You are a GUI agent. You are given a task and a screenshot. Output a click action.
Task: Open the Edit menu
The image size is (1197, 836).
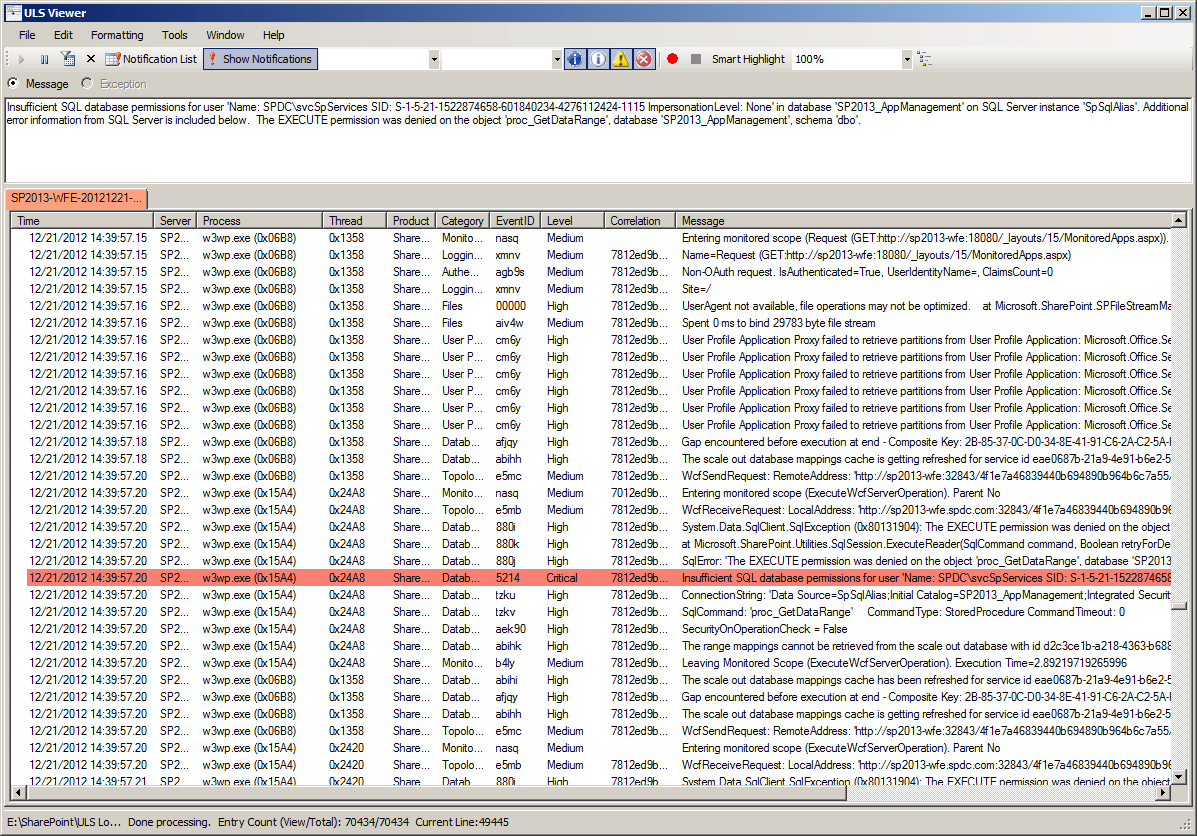[63, 35]
